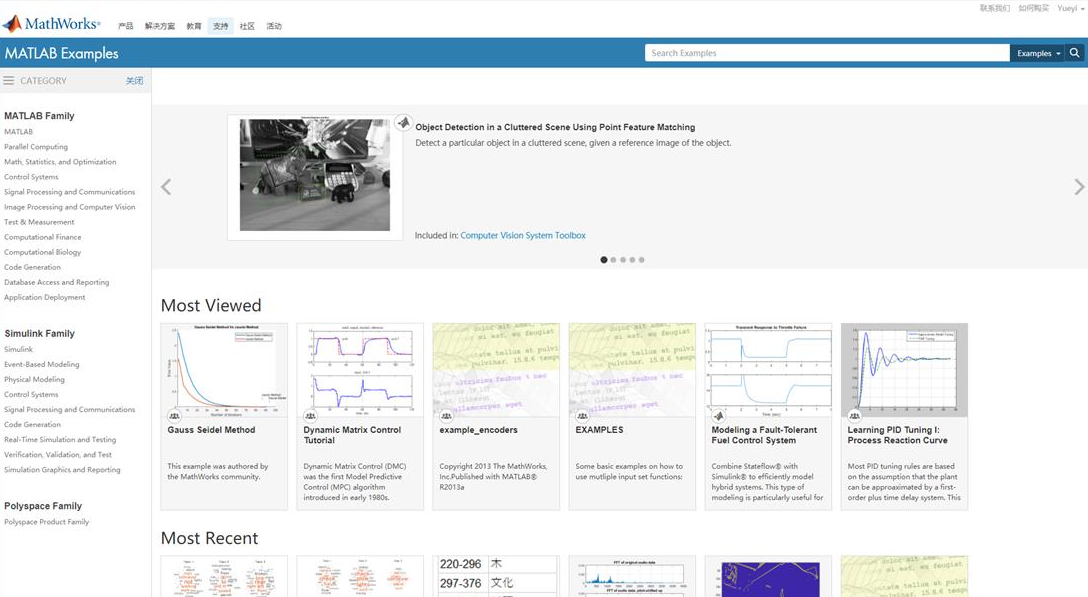Click community badge on EXAMPLES card

(582, 416)
